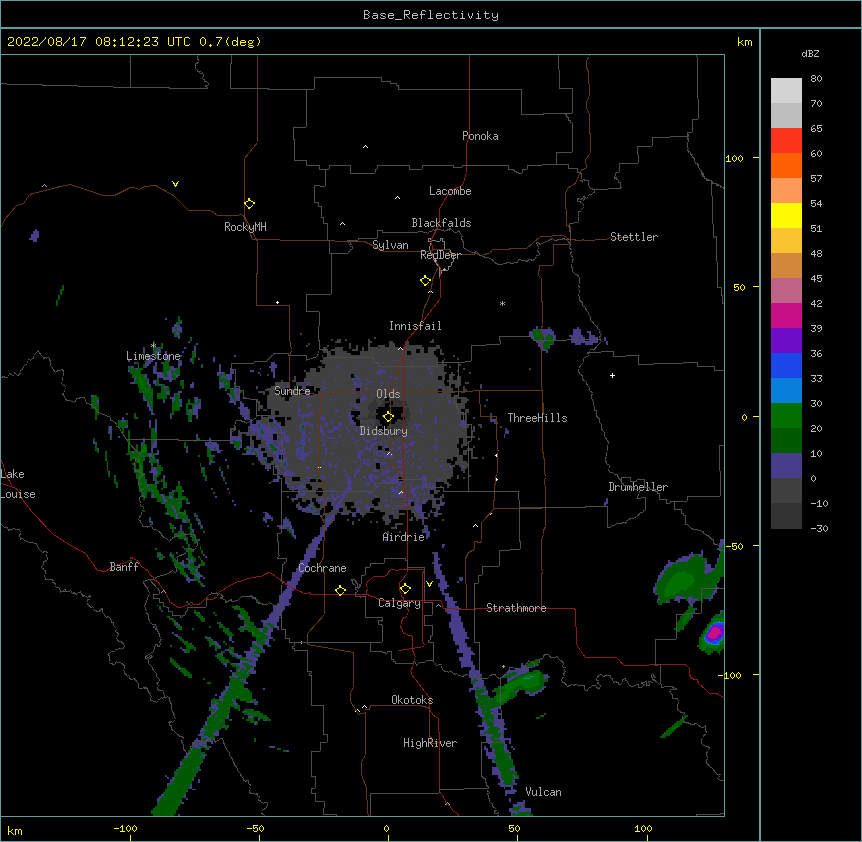Click the Calgary city label
This screenshot has height=842, width=862.
pyautogui.click(x=399, y=603)
